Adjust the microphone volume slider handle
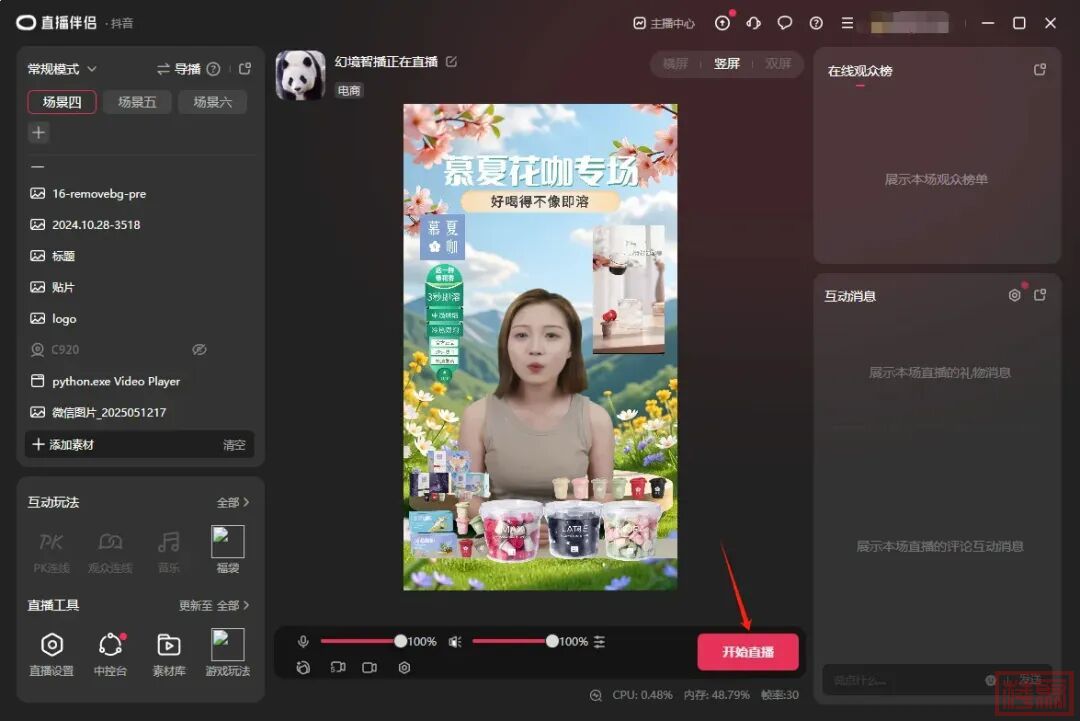Image resolution: width=1080 pixels, height=721 pixels. click(400, 641)
